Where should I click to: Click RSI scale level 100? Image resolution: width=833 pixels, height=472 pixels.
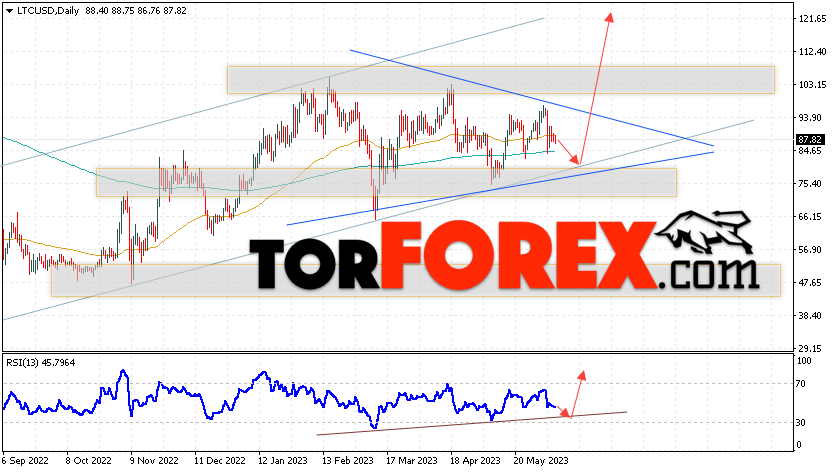pyautogui.click(x=805, y=361)
